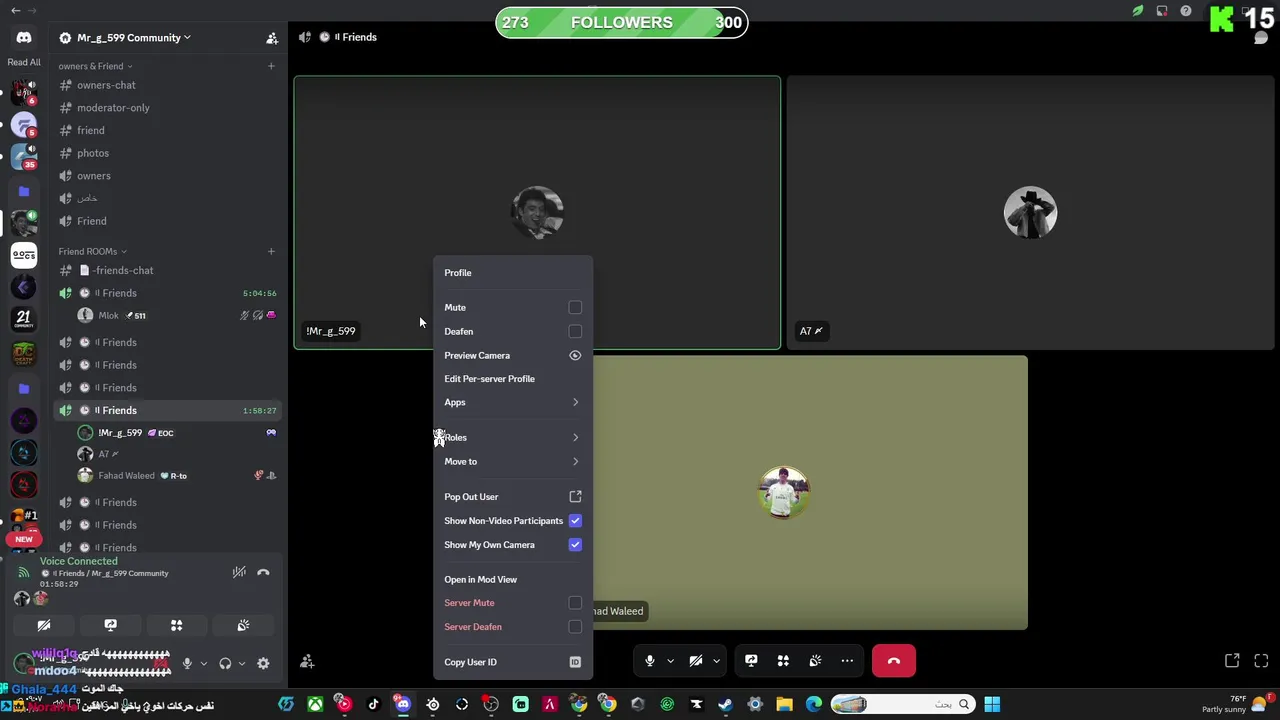Open Steam from the taskbar
The width and height of the screenshot is (1280, 720).
click(x=725, y=704)
